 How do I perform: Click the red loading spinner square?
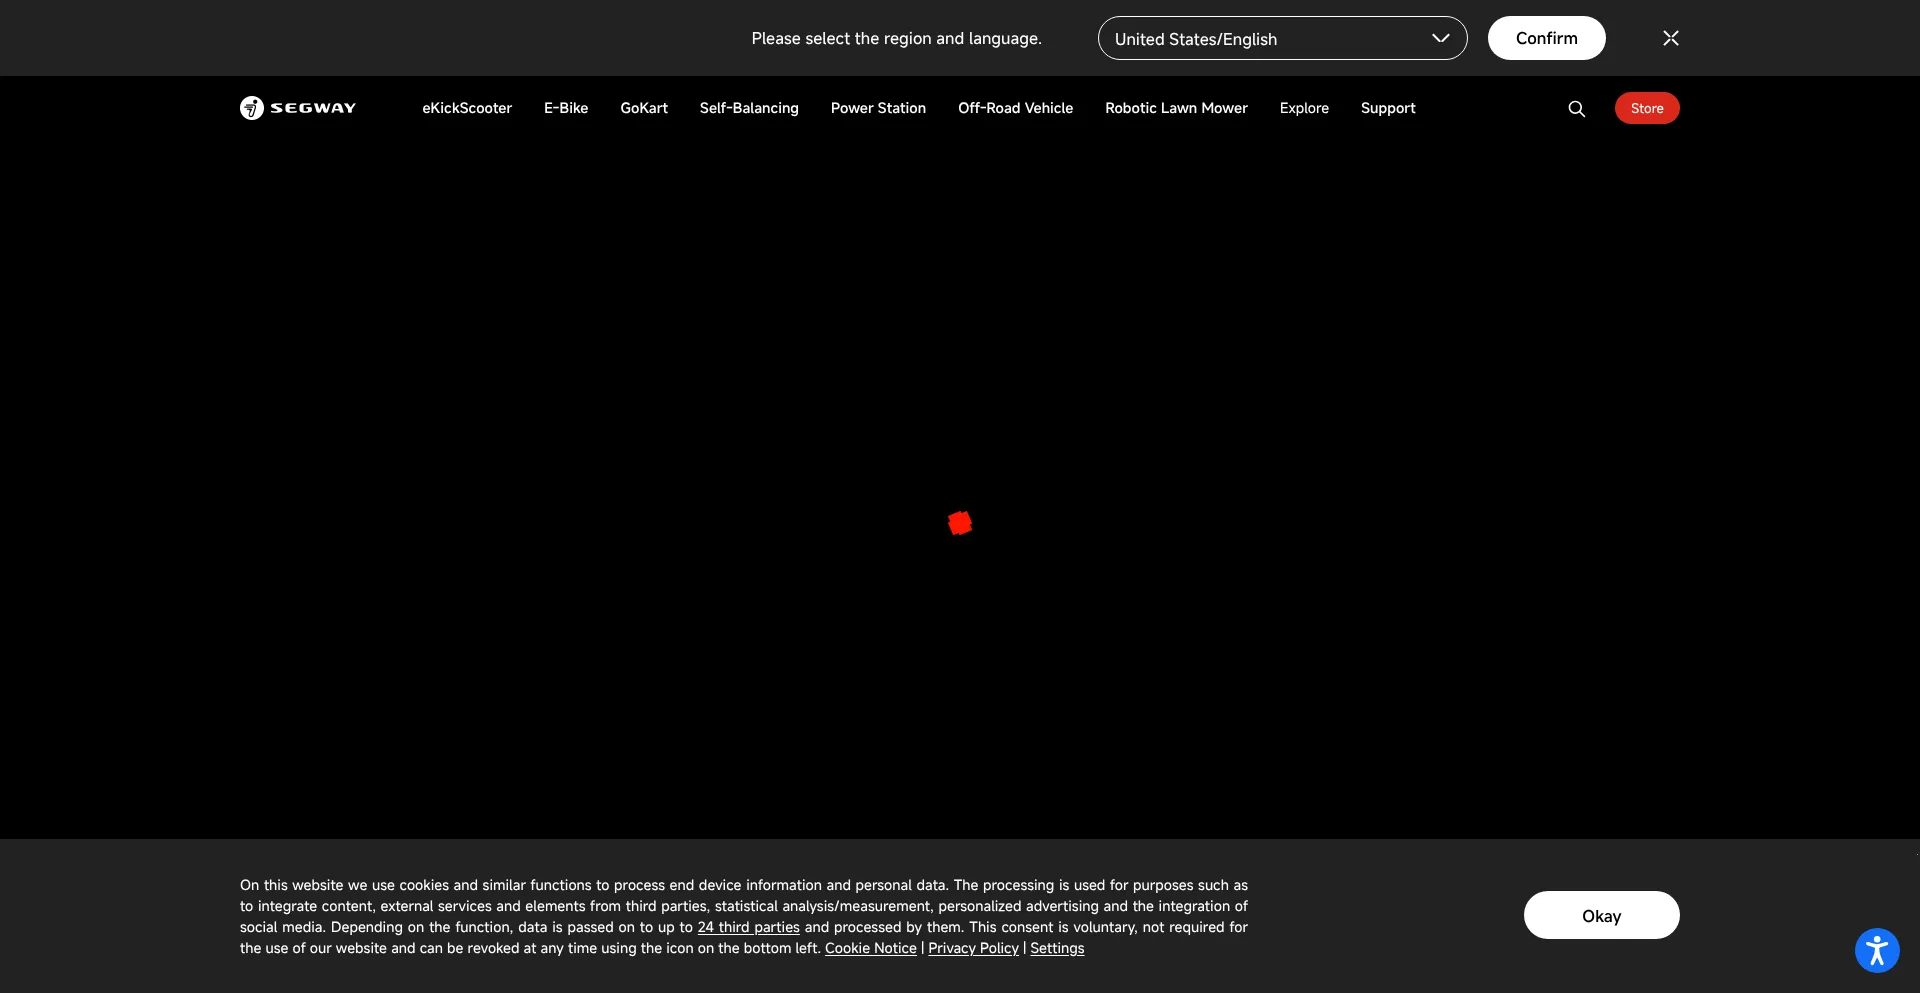coord(960,523)
